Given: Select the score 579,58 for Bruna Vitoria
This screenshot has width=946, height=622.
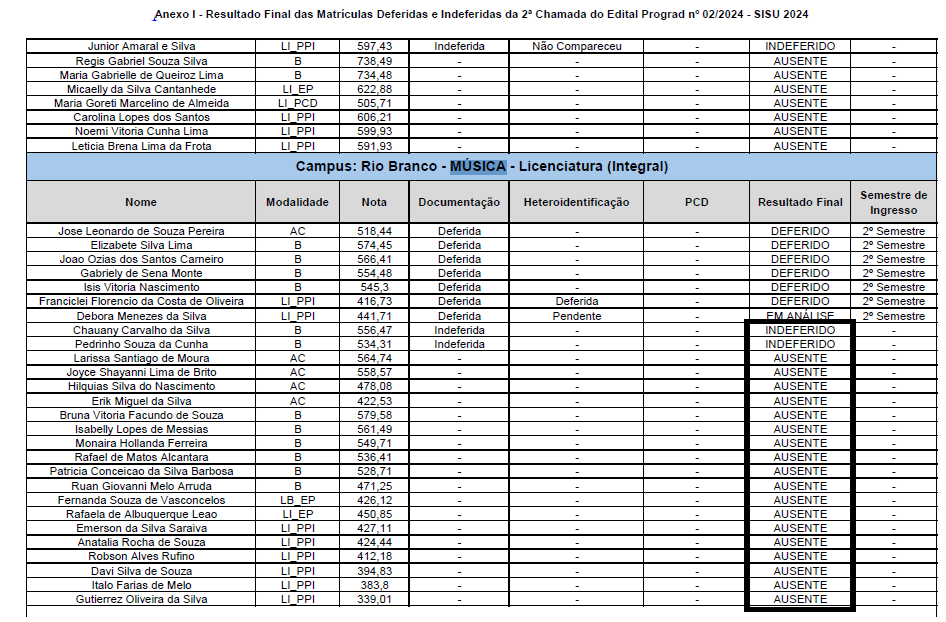Looking at the screenshot, I should click(x=374, y=415).
